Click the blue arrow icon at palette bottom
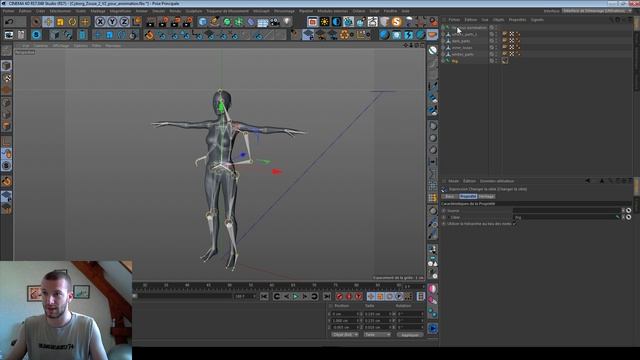This screenshot has width=640, height=360. (433, 329)
